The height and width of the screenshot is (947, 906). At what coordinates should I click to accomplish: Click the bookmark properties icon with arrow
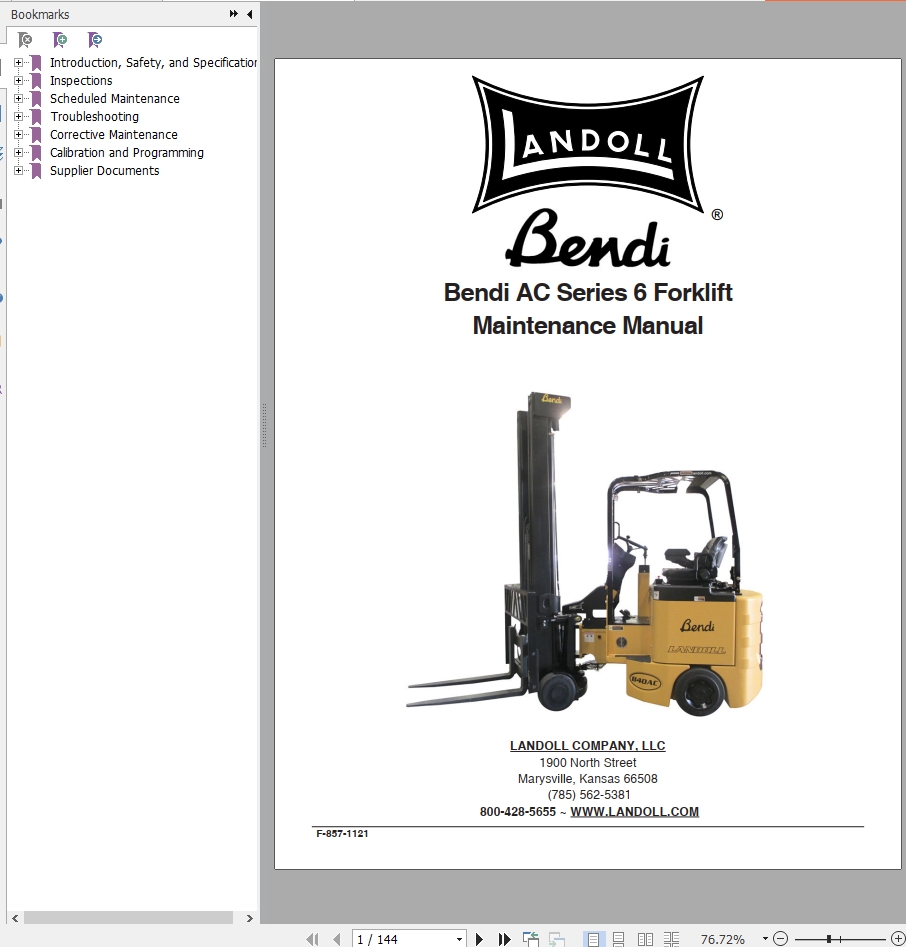click(x=95, y=40)
